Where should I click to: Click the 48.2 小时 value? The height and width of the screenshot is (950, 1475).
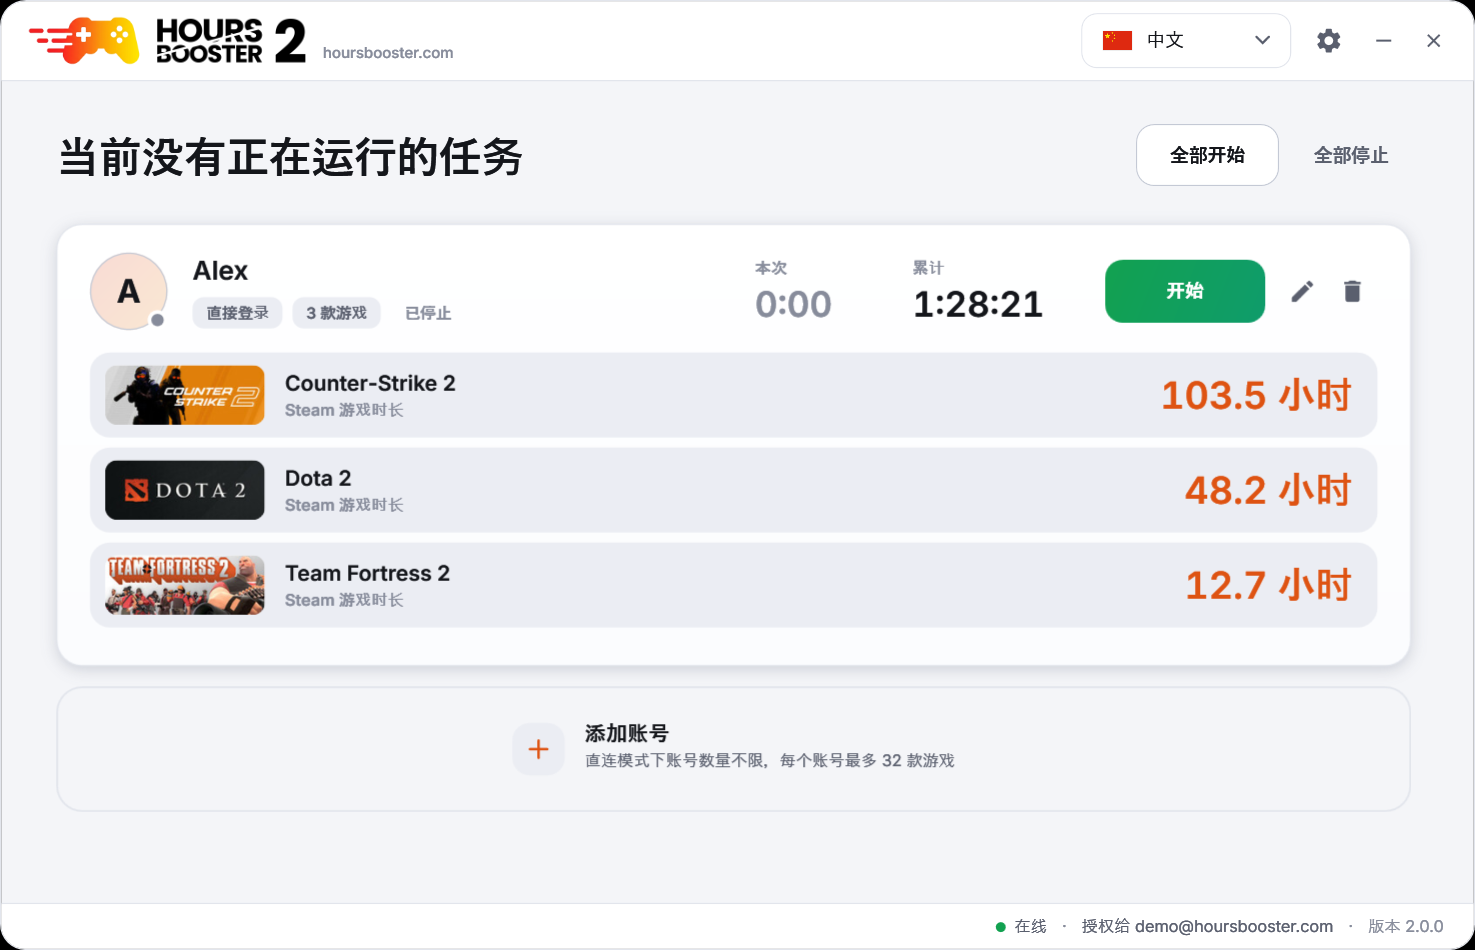(1268, 490)
